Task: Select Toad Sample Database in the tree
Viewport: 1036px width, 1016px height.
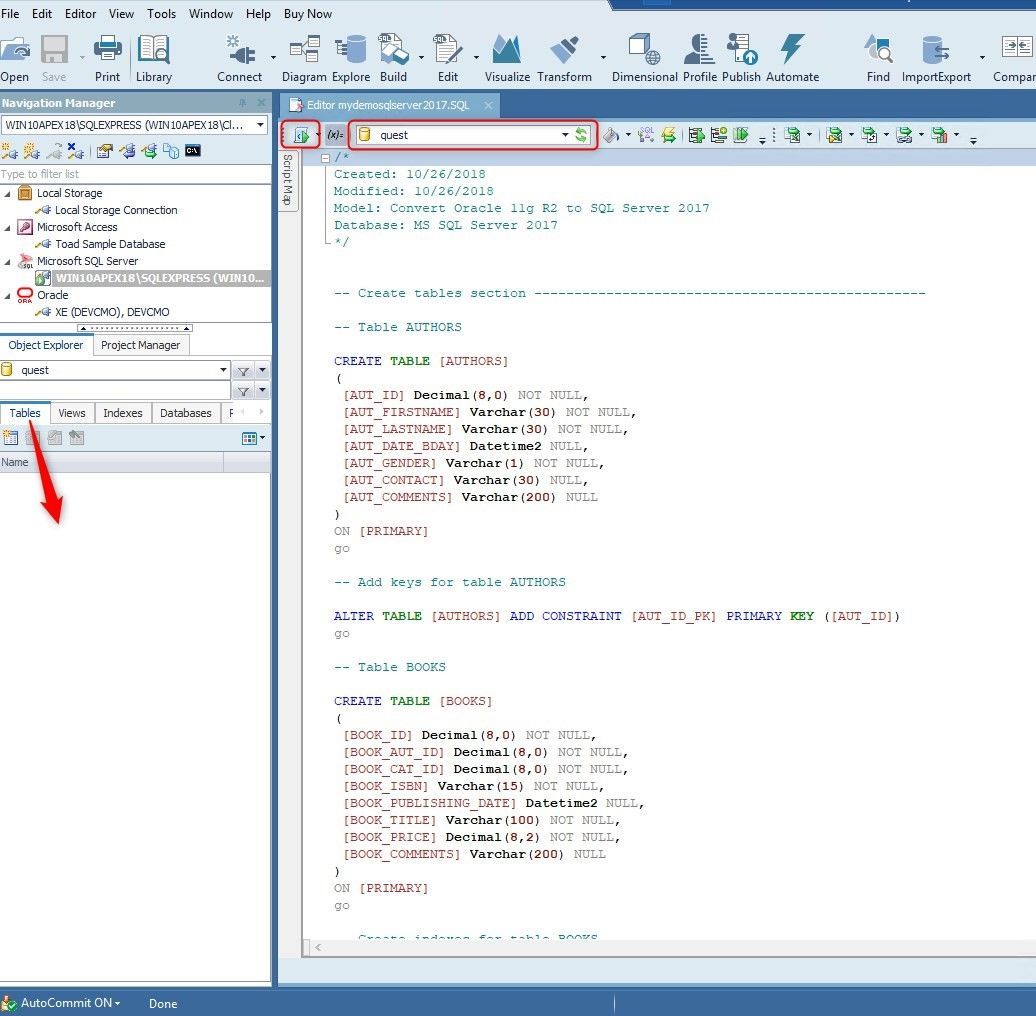Action: 110,244
